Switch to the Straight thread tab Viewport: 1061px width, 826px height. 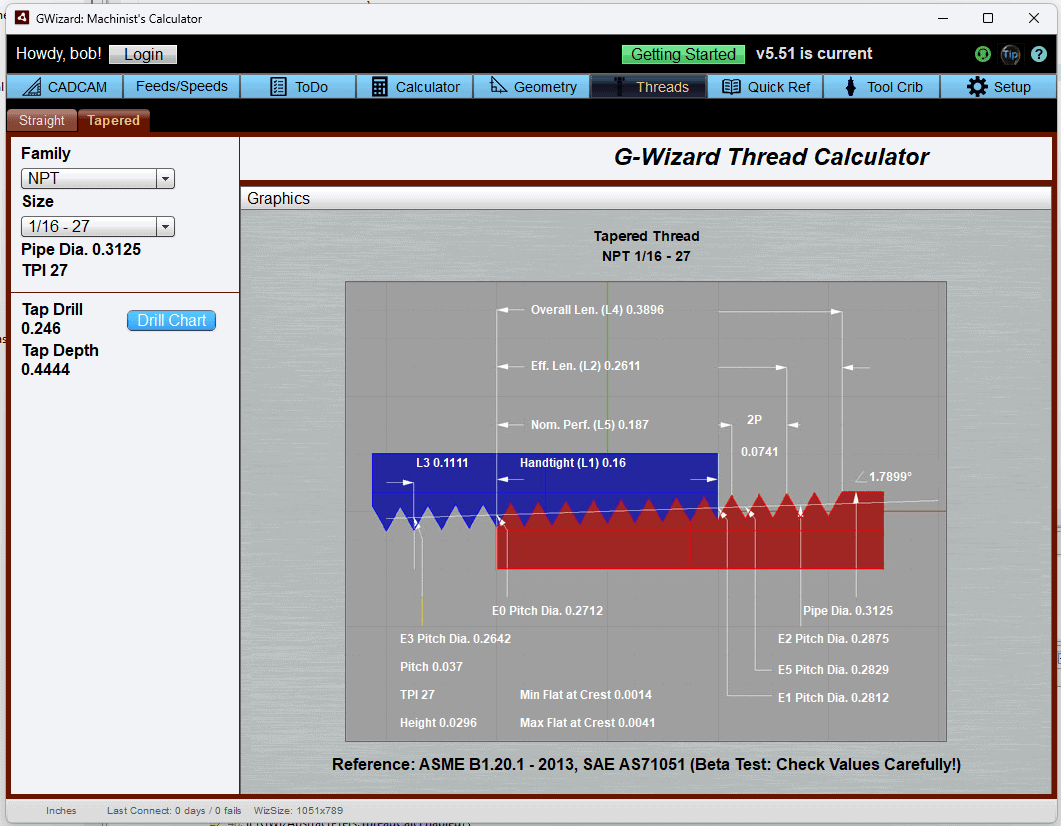pos(41,120)
